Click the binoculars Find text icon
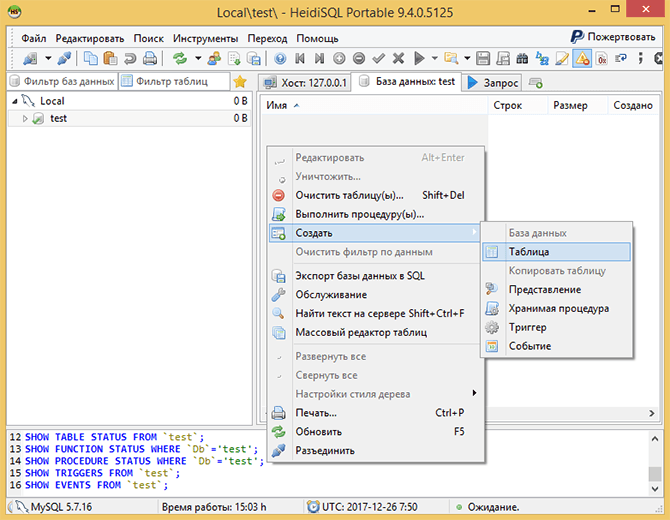The width and height of the screenshot is (670, 520). (x=522, y=58)
